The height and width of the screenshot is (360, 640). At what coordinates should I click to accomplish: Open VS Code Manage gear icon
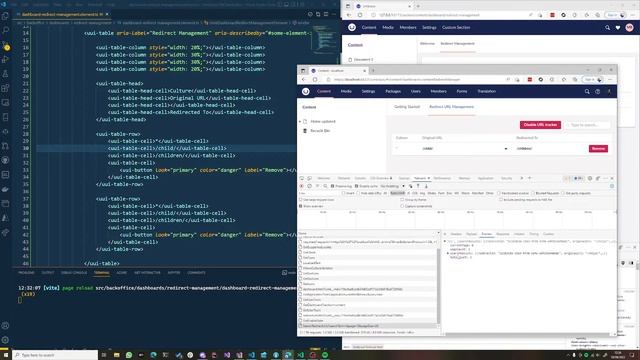[x=5, y=340]
